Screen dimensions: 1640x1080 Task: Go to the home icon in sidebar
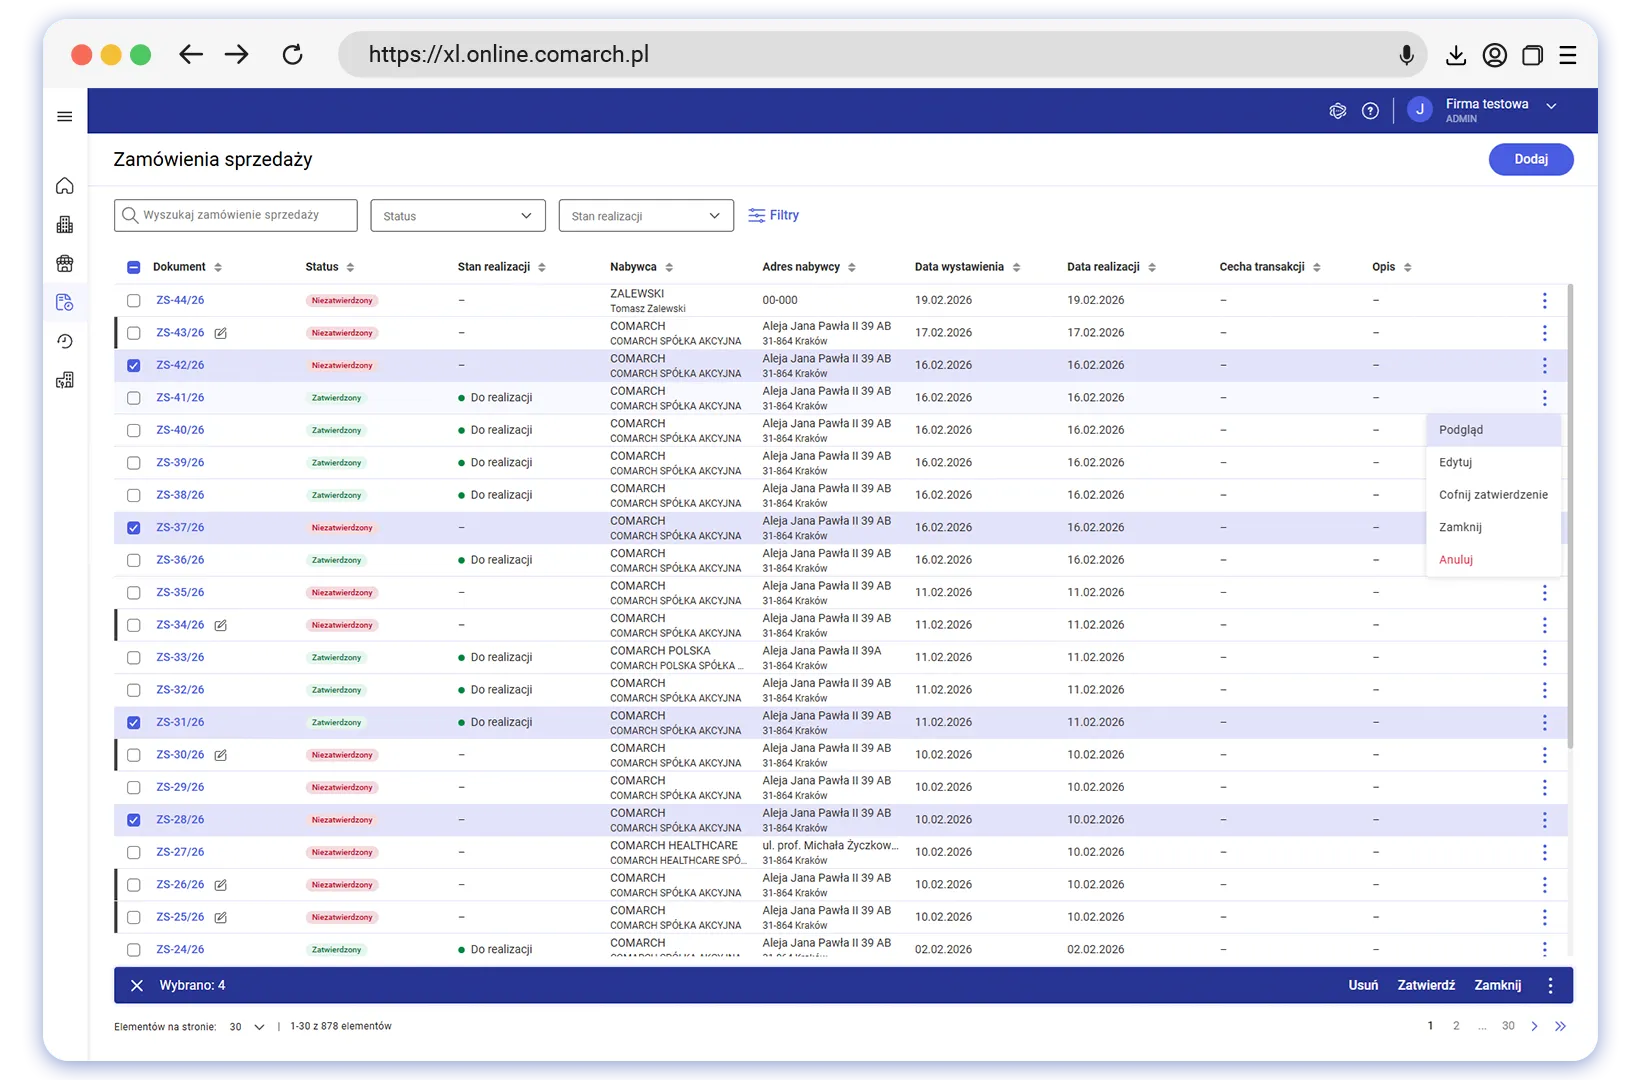65,186
